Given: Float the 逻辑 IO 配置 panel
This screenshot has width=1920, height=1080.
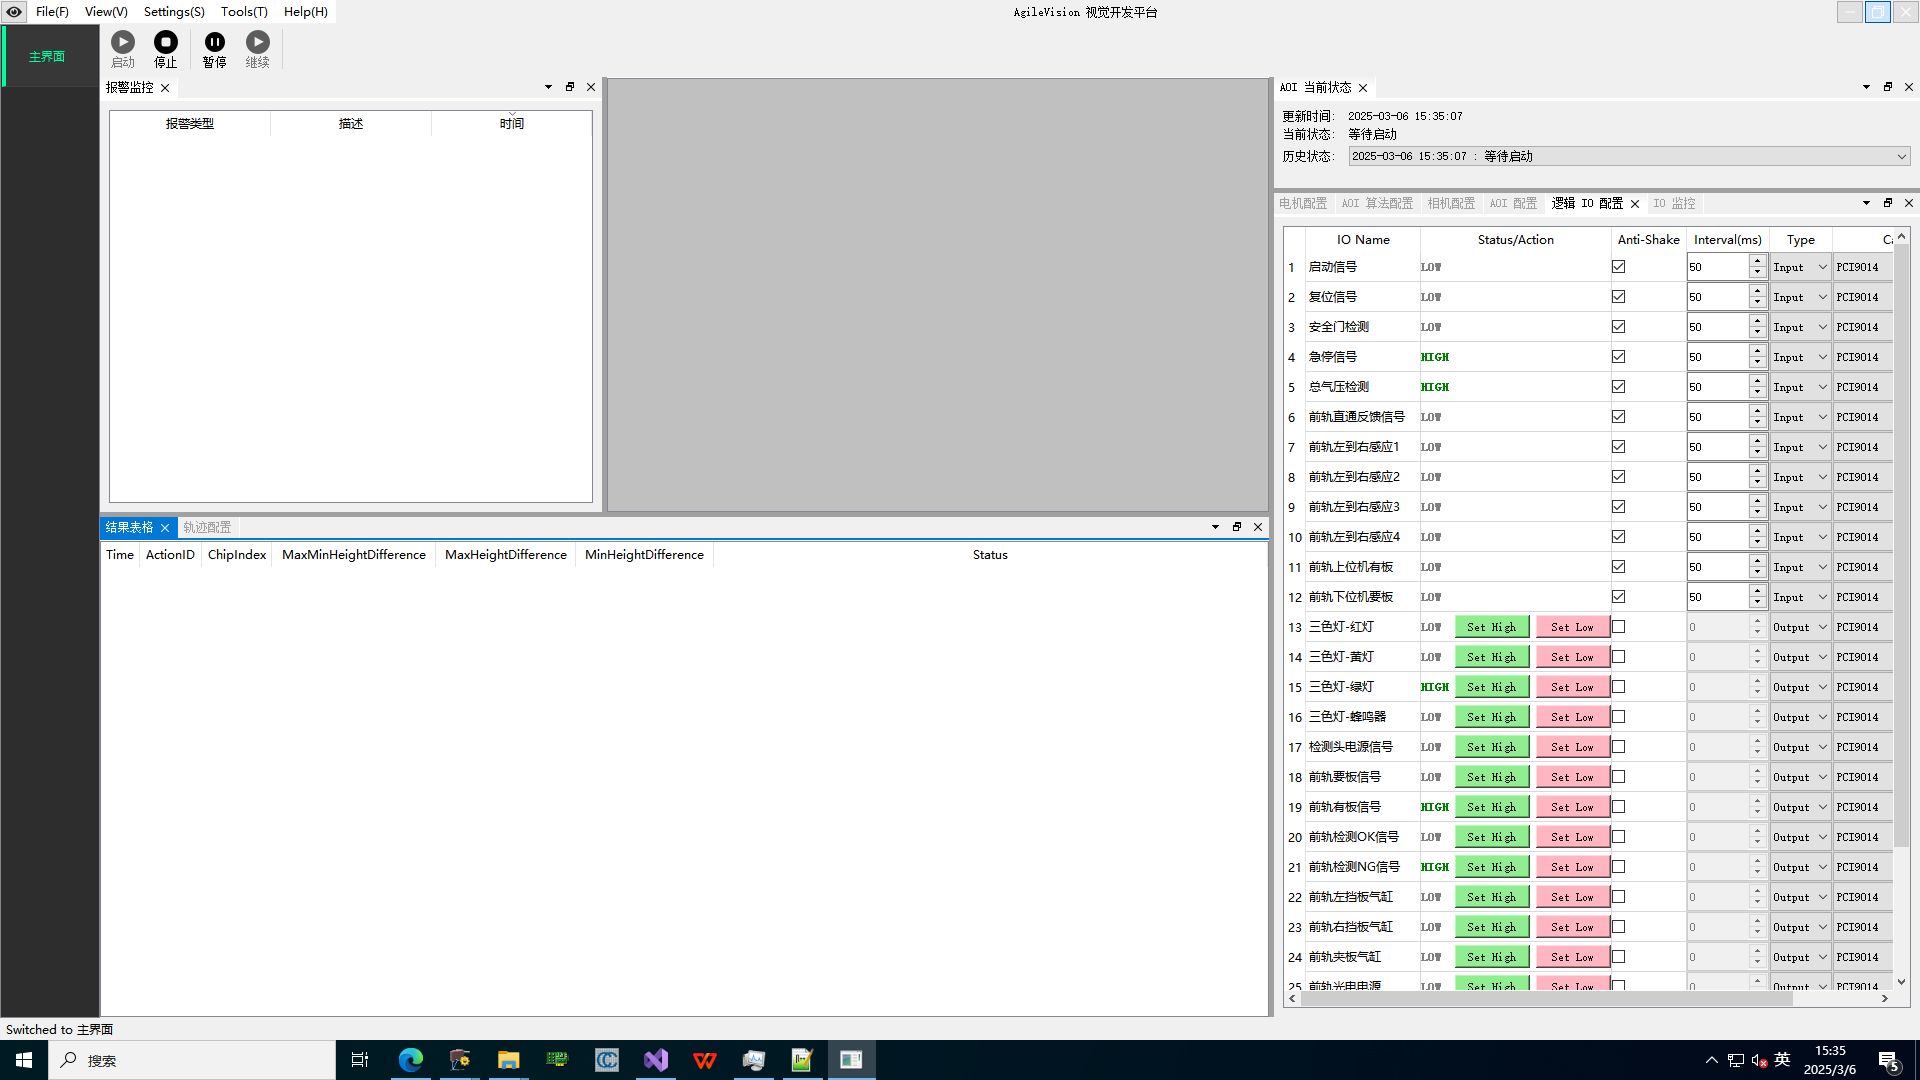Looking at the screenshot, I should tap(1888, 203).
